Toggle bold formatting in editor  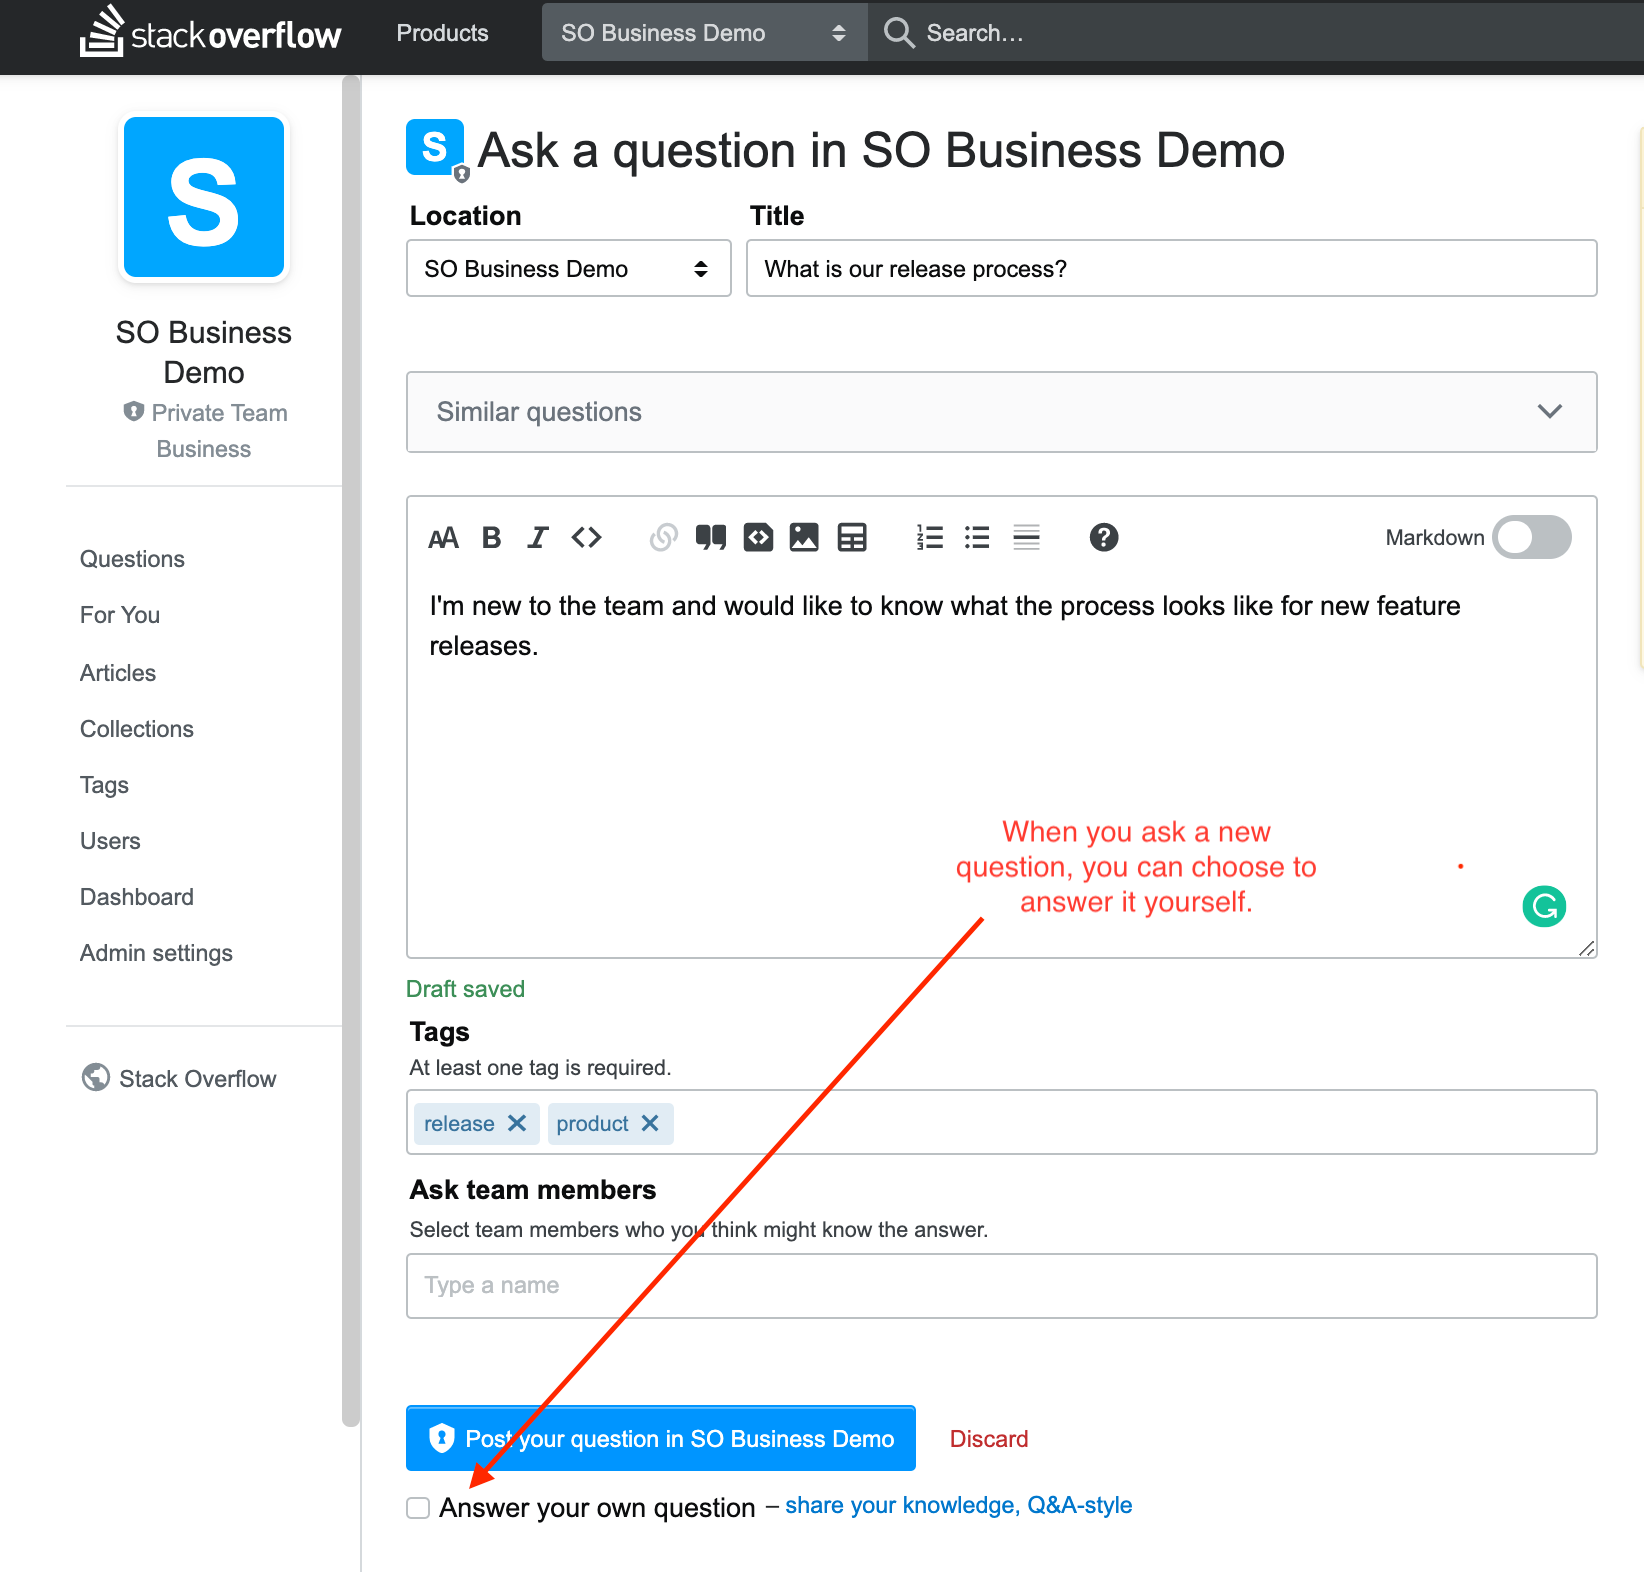(x=491, y=538)
